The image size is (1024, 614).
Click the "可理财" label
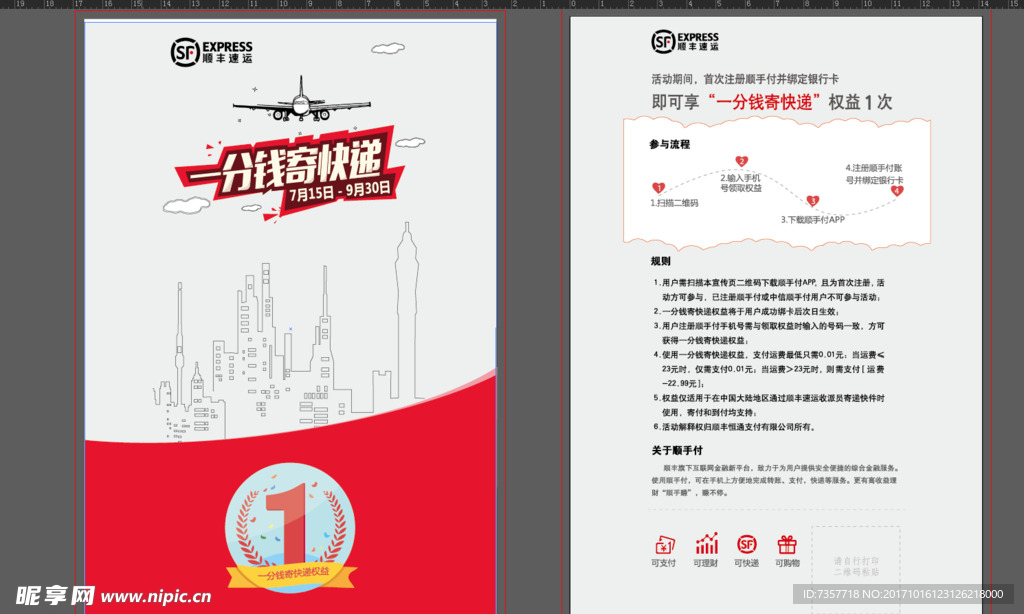[x=705, y=563]
